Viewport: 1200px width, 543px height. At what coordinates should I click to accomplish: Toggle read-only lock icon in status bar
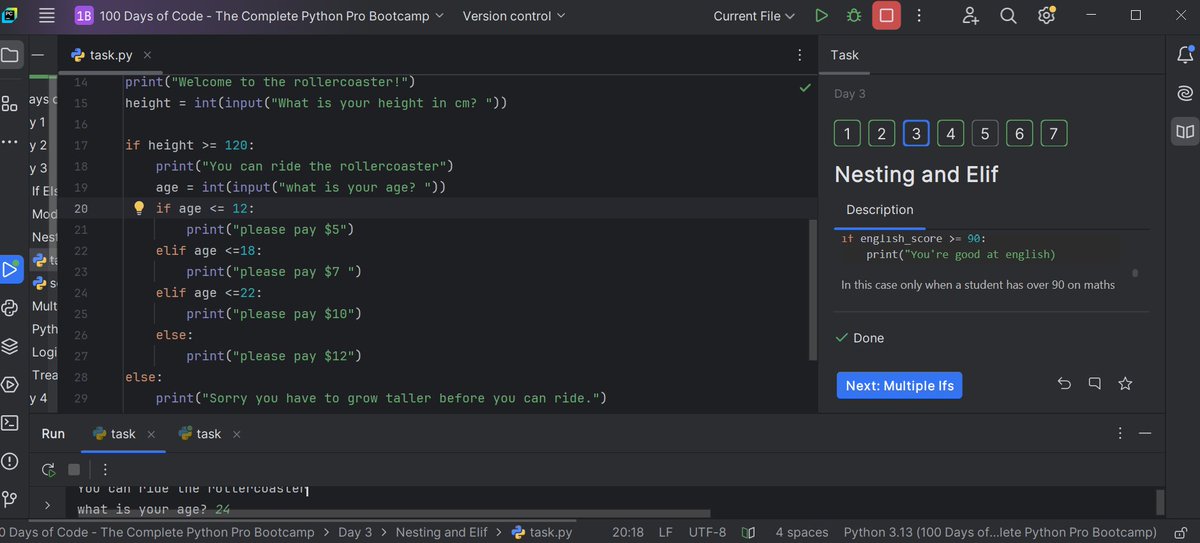(x=1181, y=532)
